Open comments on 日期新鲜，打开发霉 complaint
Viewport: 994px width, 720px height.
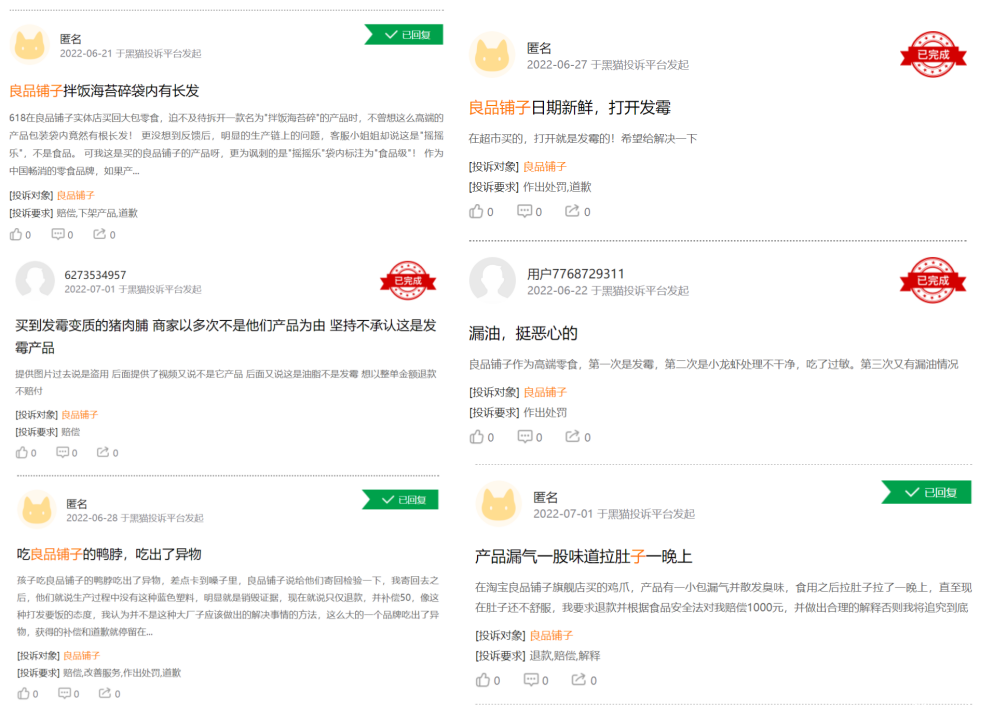click(x=529, y=212)
